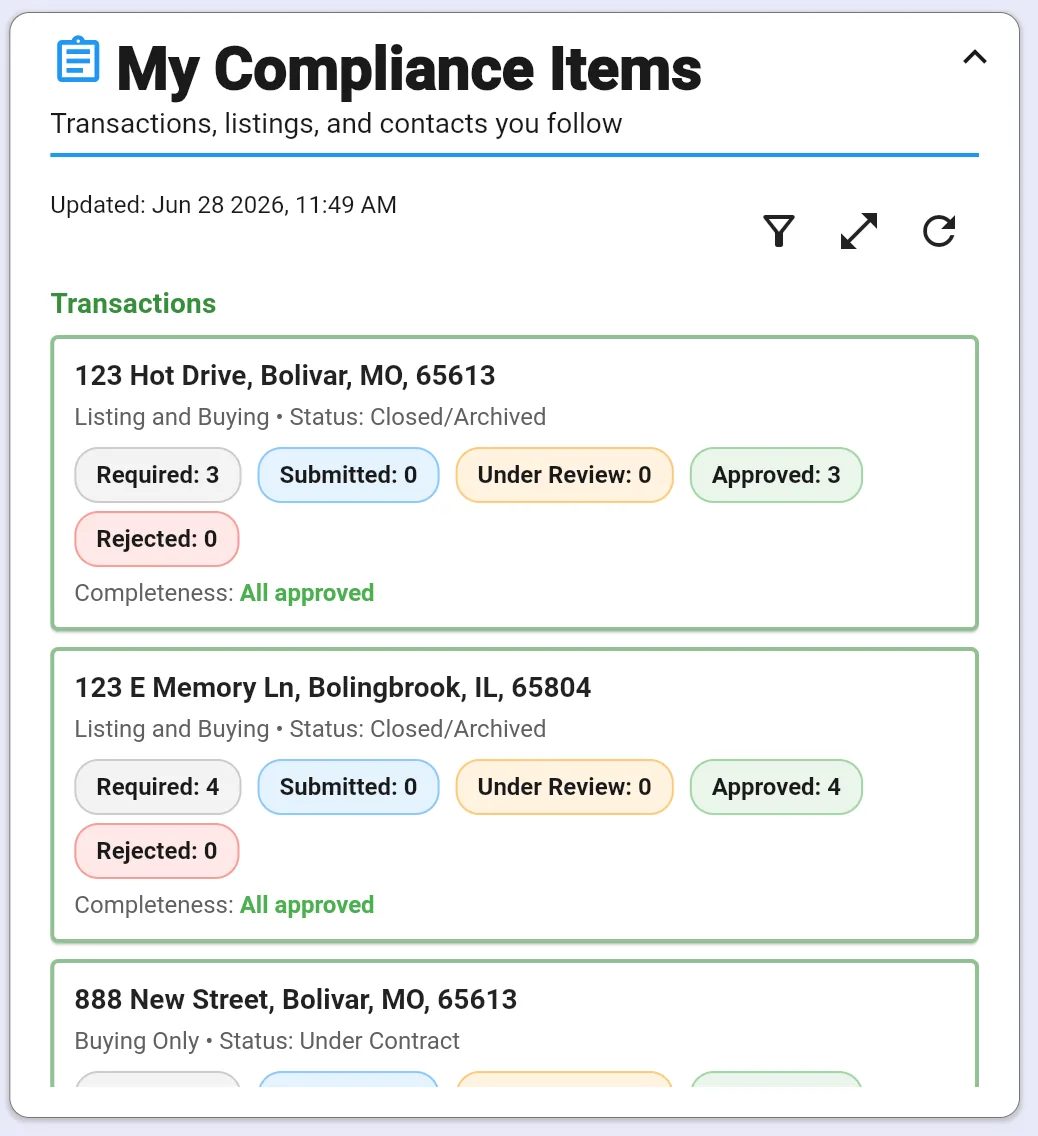Click the Approved: 3 badge
This screenshot has width=1038, height=1136.
click(776, 475)
